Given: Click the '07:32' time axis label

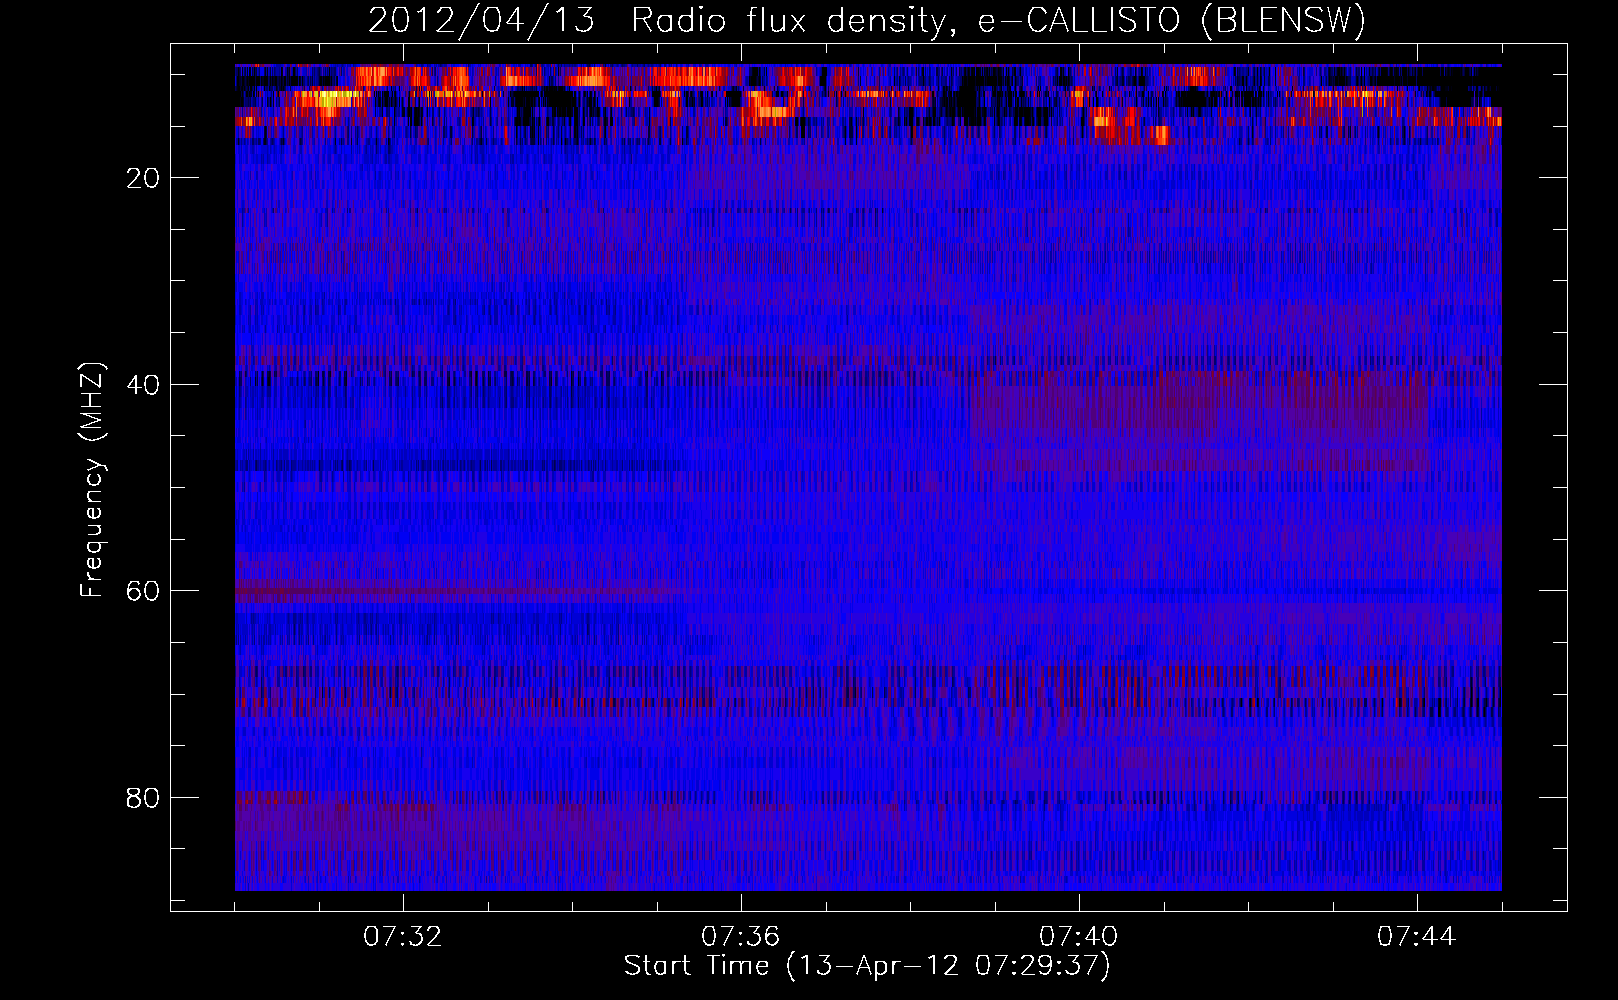Looking at the screenshot, I should [x=402, y=937].
